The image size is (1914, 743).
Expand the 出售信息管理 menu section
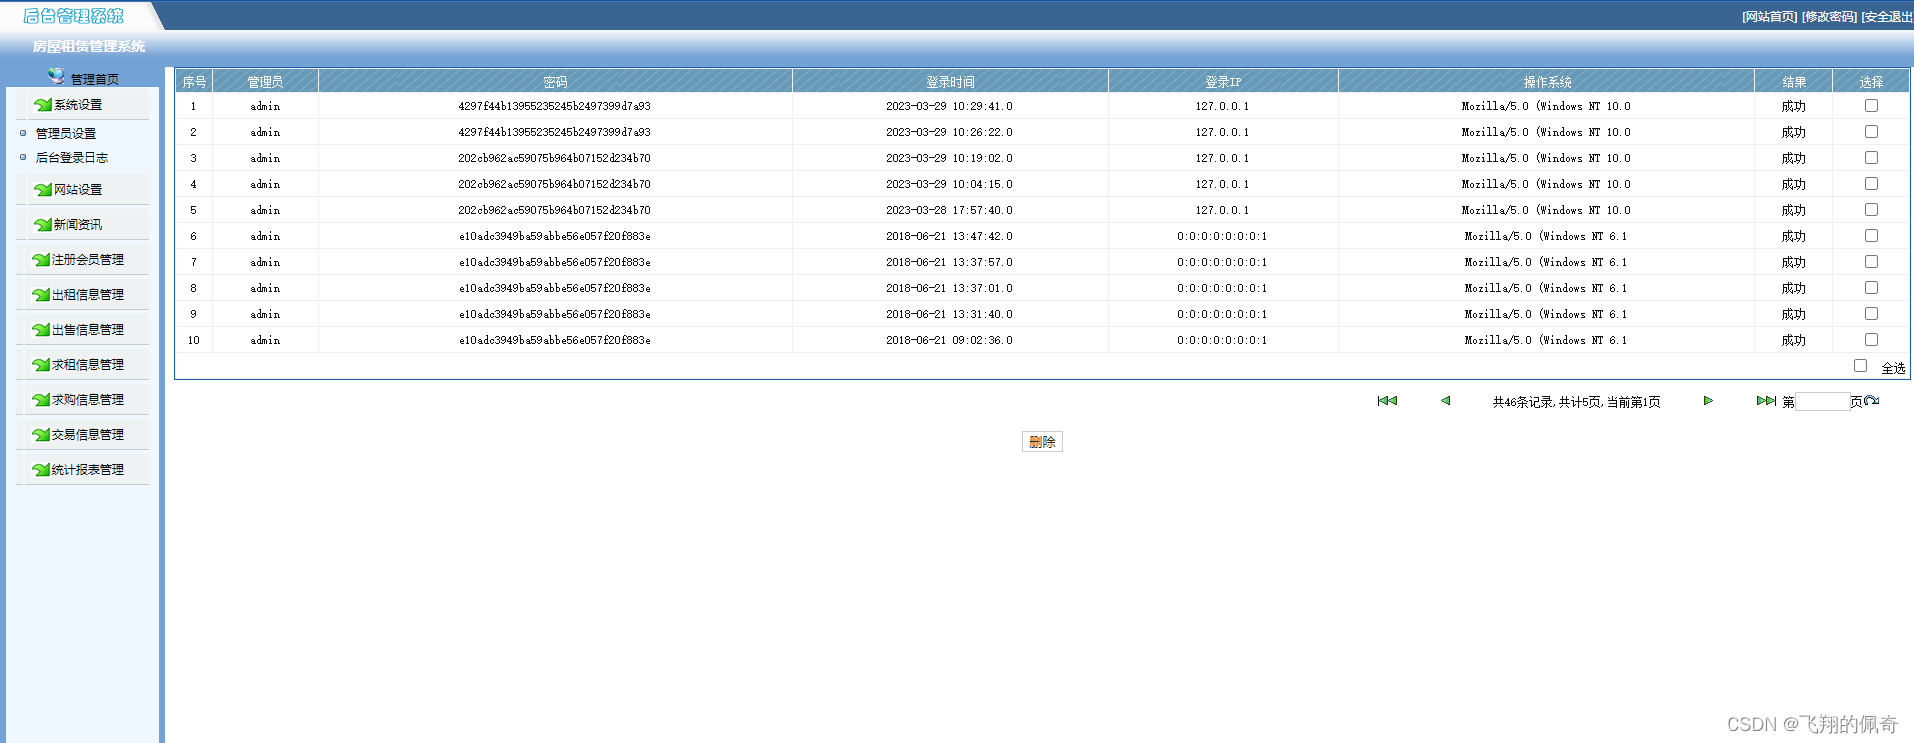click(x=88, y=330)
